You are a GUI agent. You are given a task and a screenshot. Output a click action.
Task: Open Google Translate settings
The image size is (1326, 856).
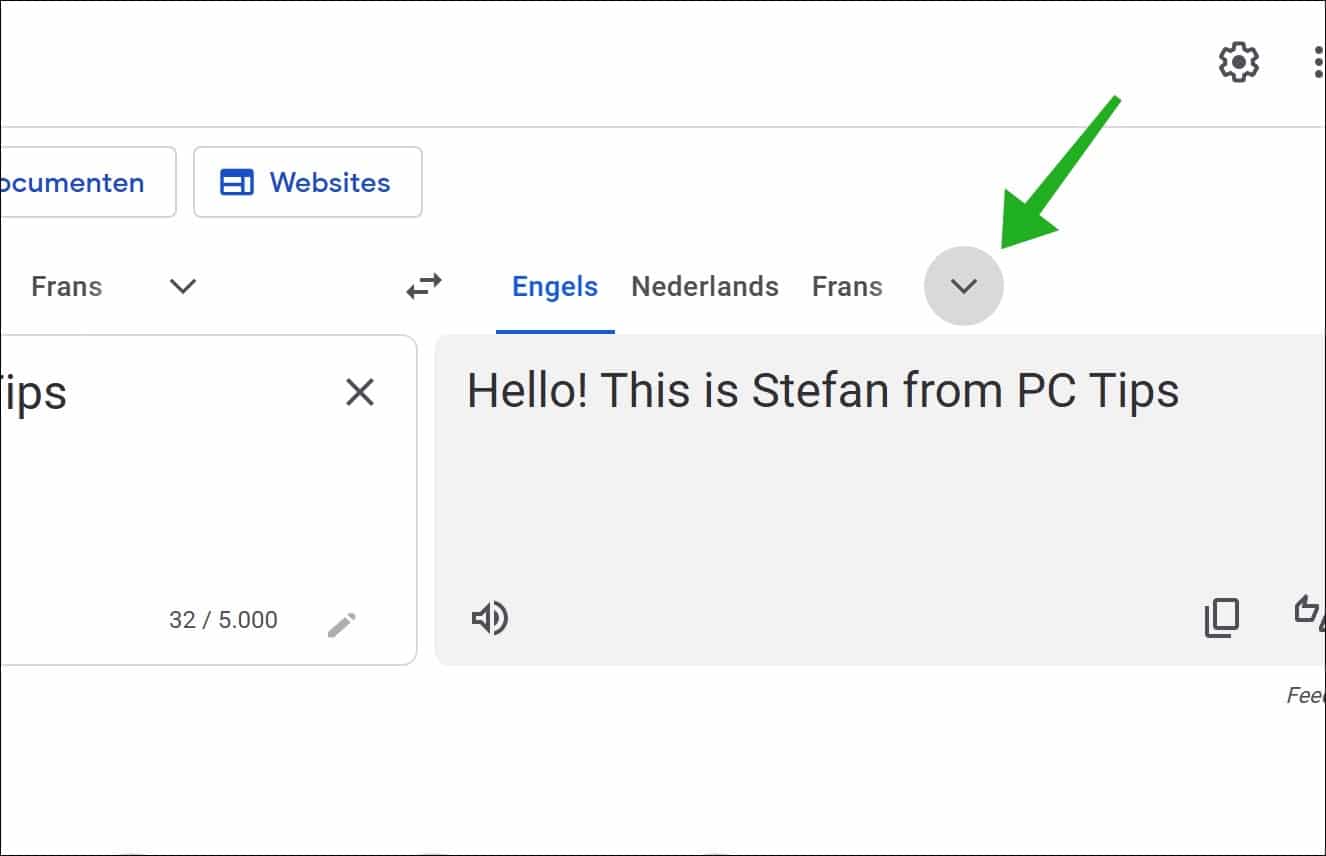1237,61
